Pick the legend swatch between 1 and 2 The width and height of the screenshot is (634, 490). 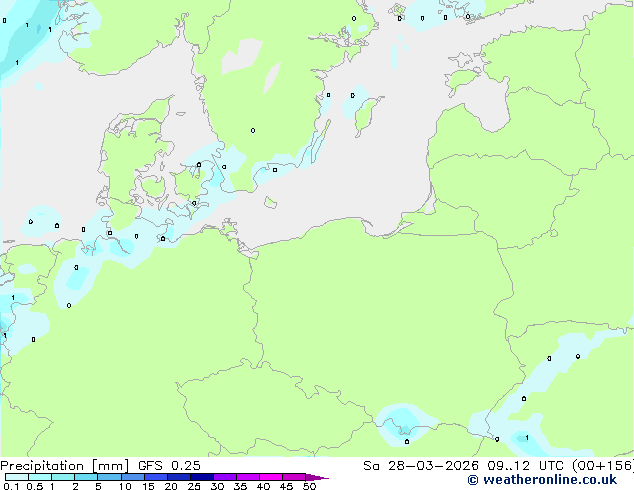[63, 477]
